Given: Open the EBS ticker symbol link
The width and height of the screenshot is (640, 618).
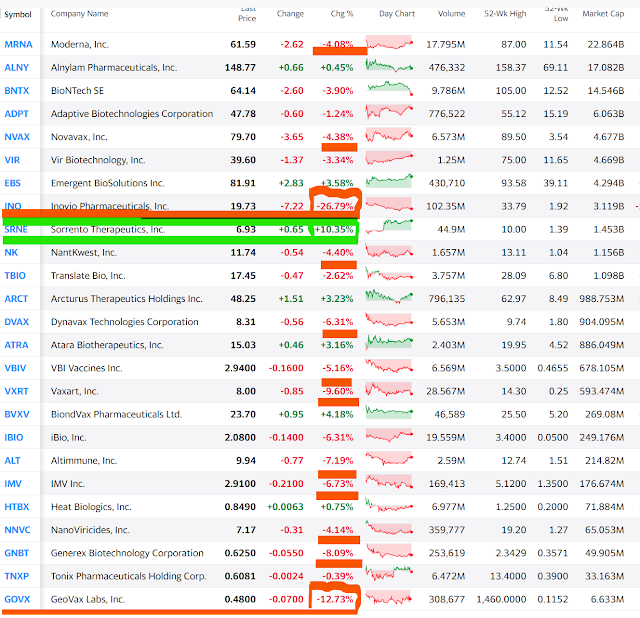Looking at the screenshot, I should point(12,183).
